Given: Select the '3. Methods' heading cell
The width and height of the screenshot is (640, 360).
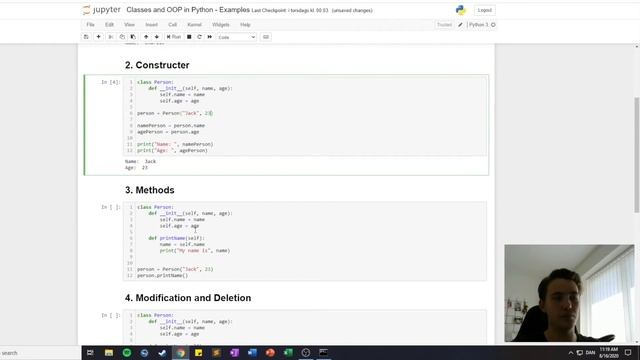Looking at the screenshot, I should coord(149,190).
